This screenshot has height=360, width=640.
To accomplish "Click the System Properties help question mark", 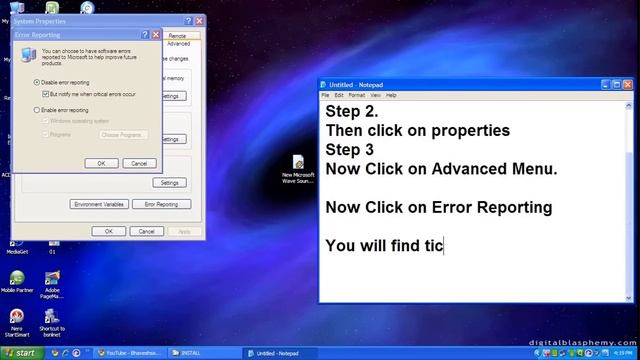I will coord(188,21).
